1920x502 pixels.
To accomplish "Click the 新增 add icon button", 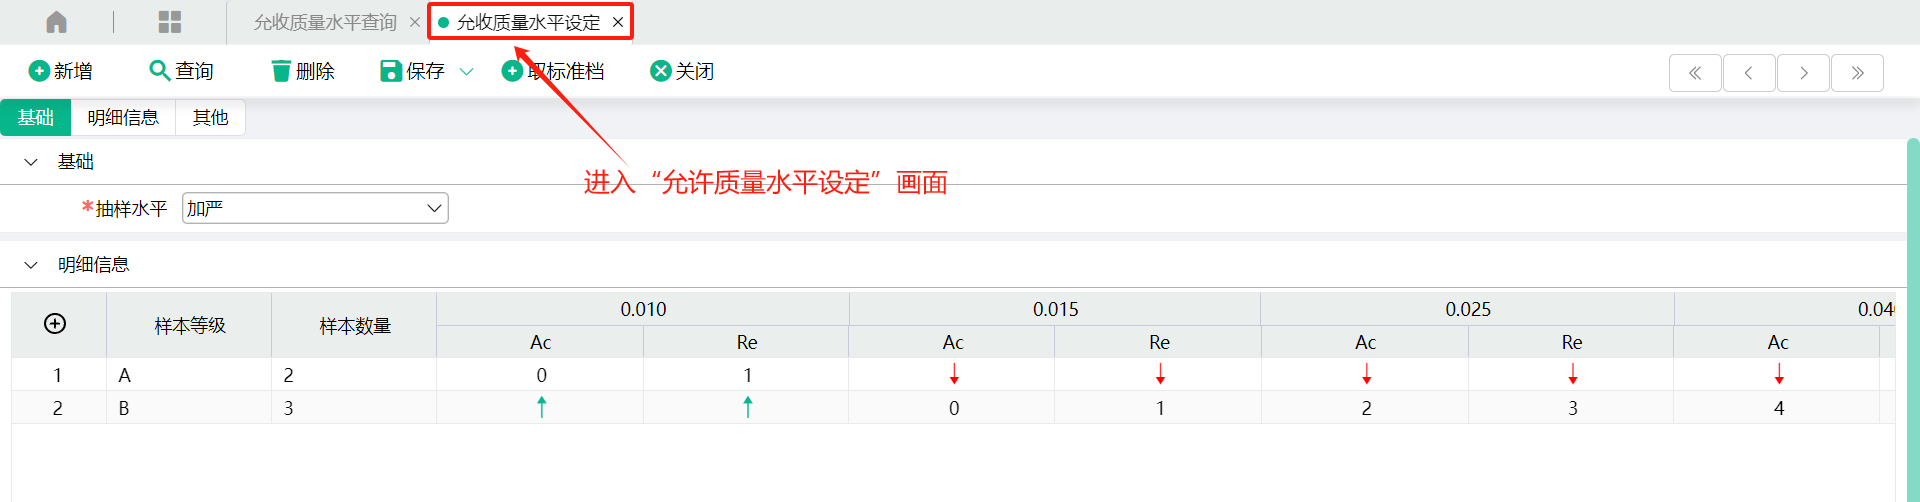I will [39, 71].
